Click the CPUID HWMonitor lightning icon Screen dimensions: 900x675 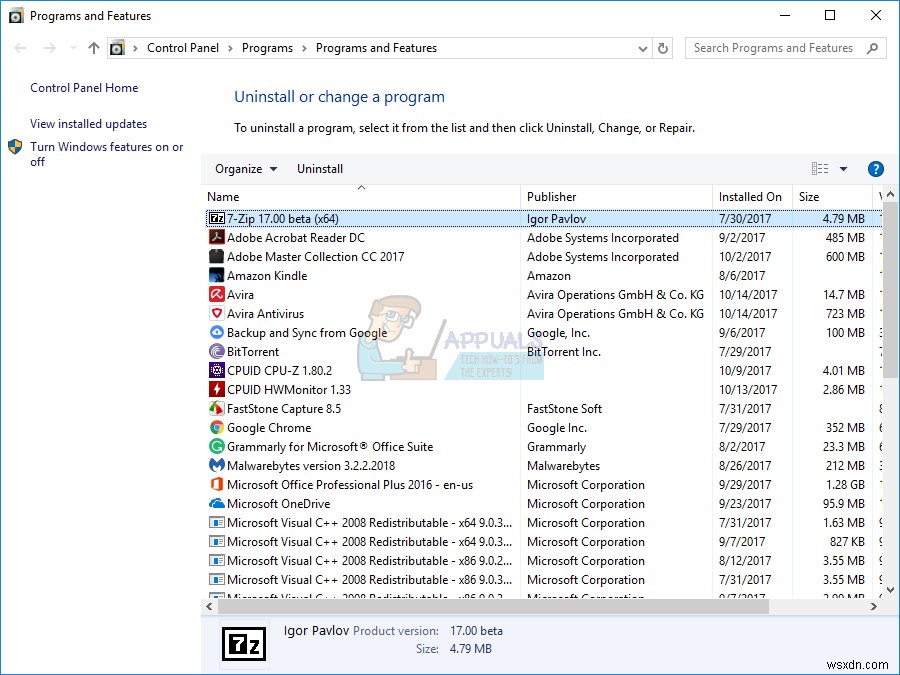click(216, 389)
